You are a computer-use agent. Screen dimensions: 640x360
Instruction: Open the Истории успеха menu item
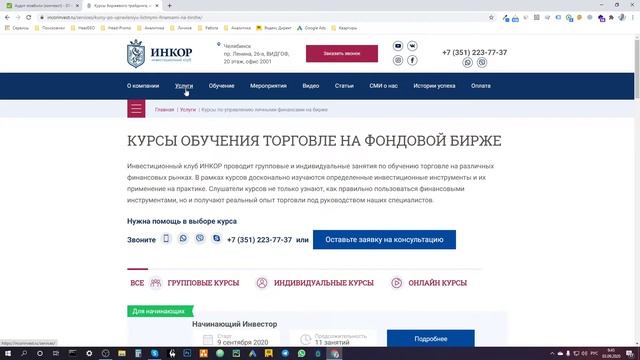434,86
